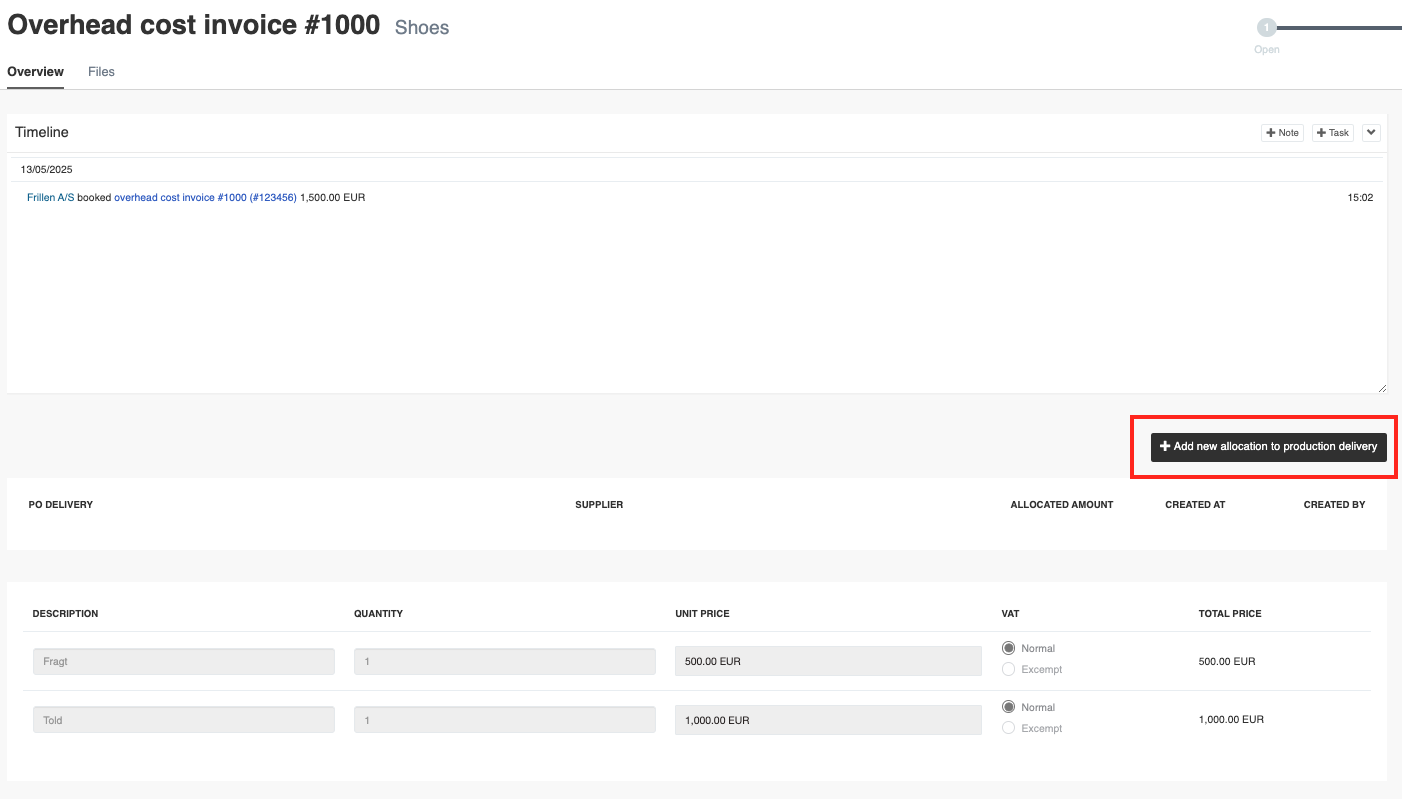The image size is (1402, 799).
Task: Click the Fragt description field
Action: (183, 662)
